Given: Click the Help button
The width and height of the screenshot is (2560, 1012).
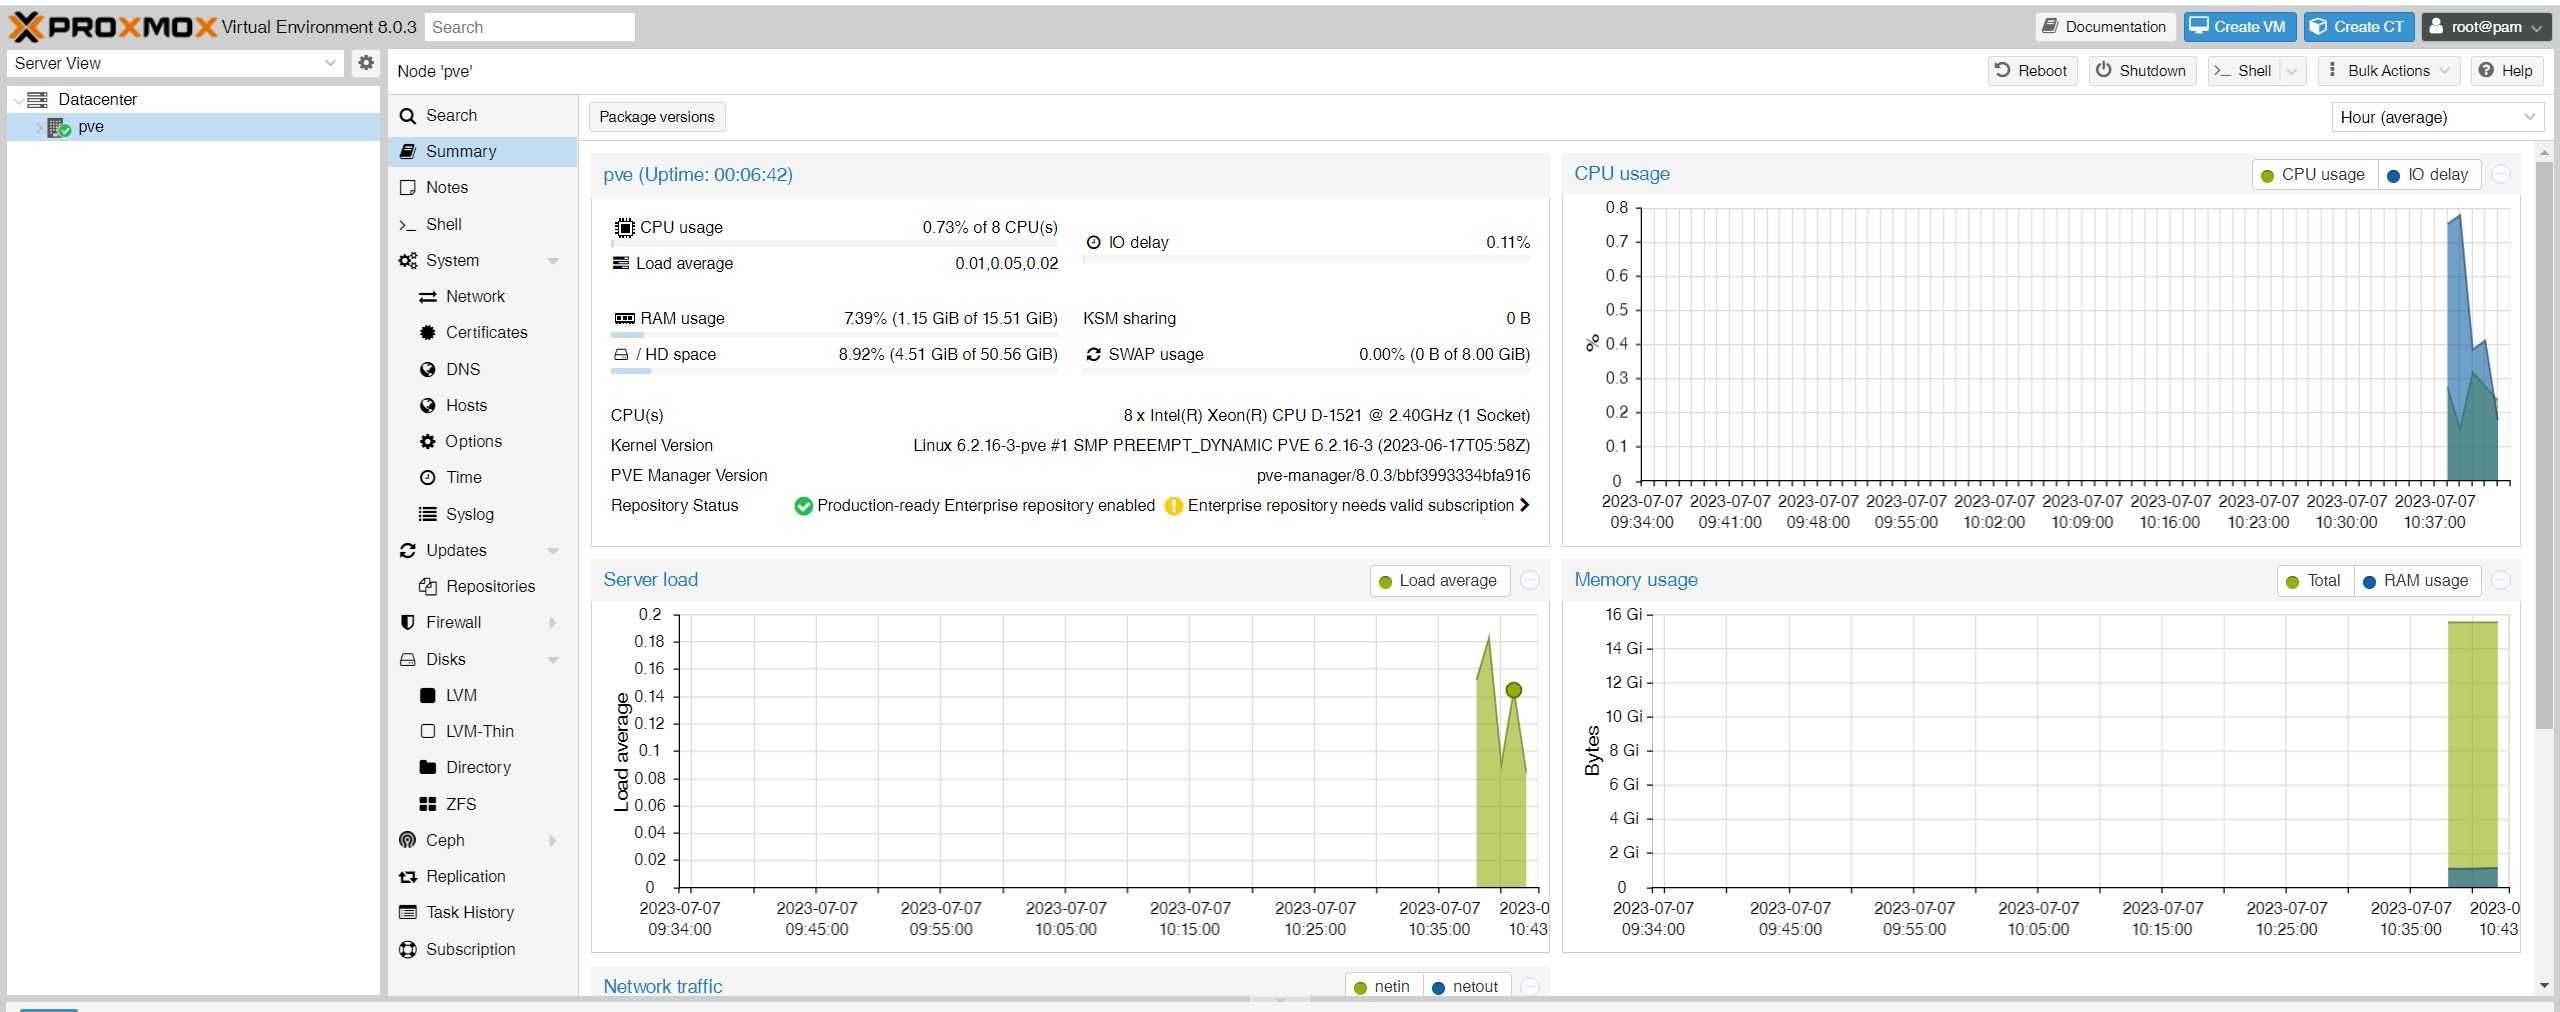Looking at the screenshot, I should (2506, 71).
